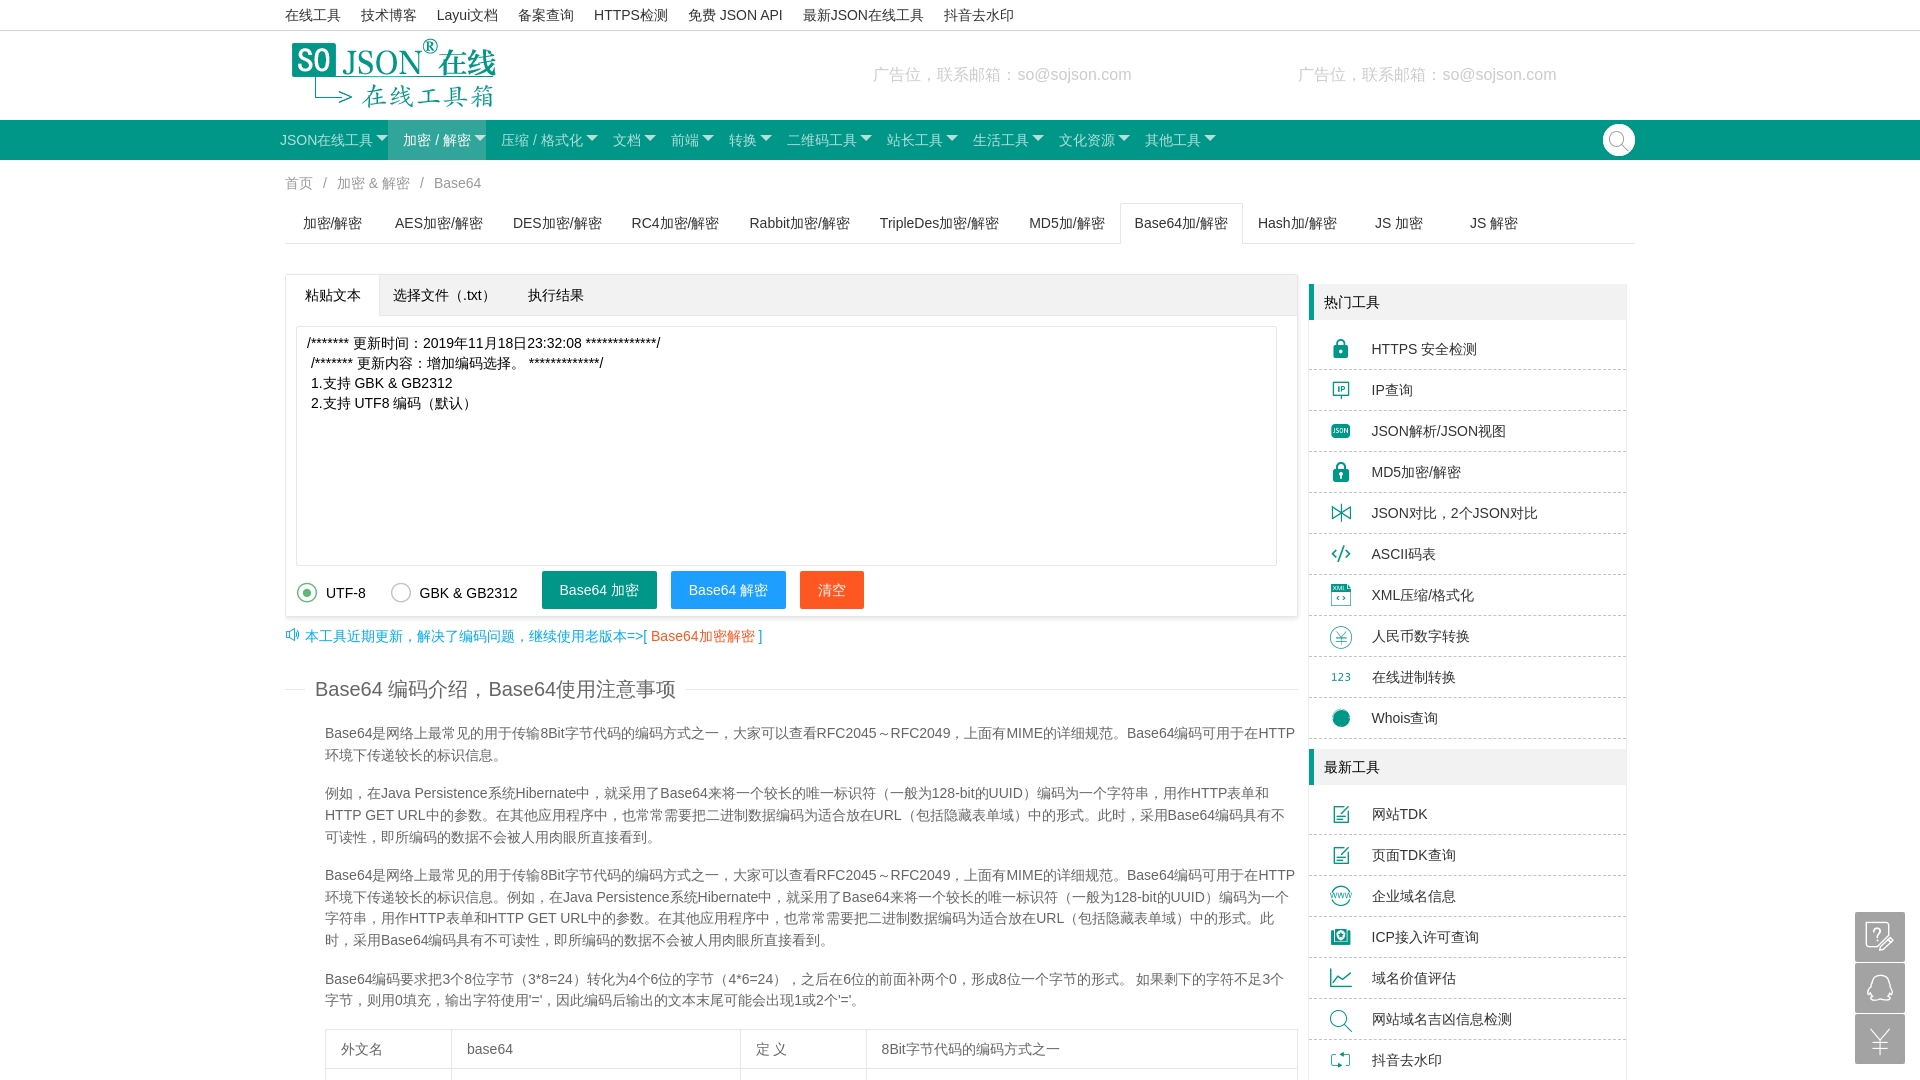Open the old-version Base64加密解密 link
Viewport: 1920px width, 1080px height.
pyautogui.click(x=703, y=636)
